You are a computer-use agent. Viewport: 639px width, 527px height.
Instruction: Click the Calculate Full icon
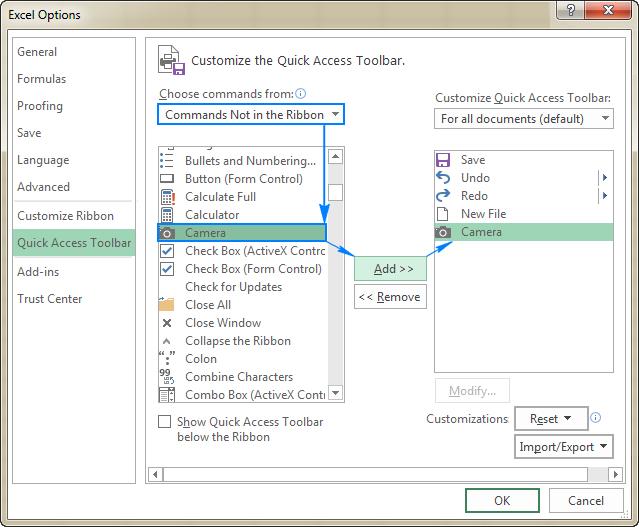point(167,197)
